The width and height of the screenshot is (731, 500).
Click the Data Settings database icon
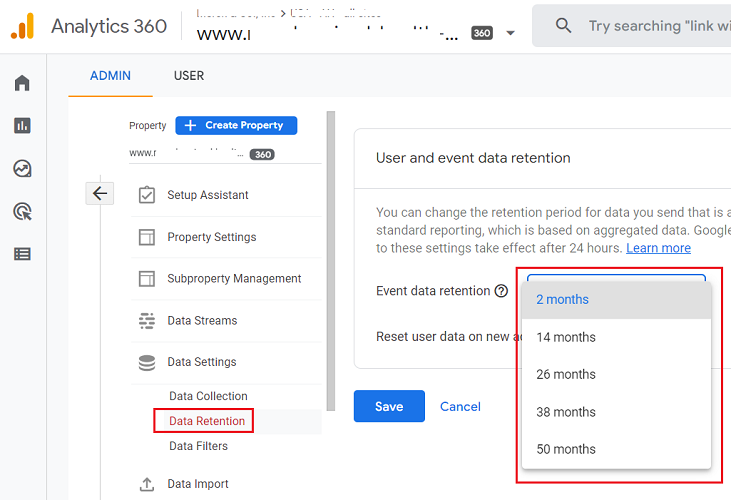tap(147, 362)
